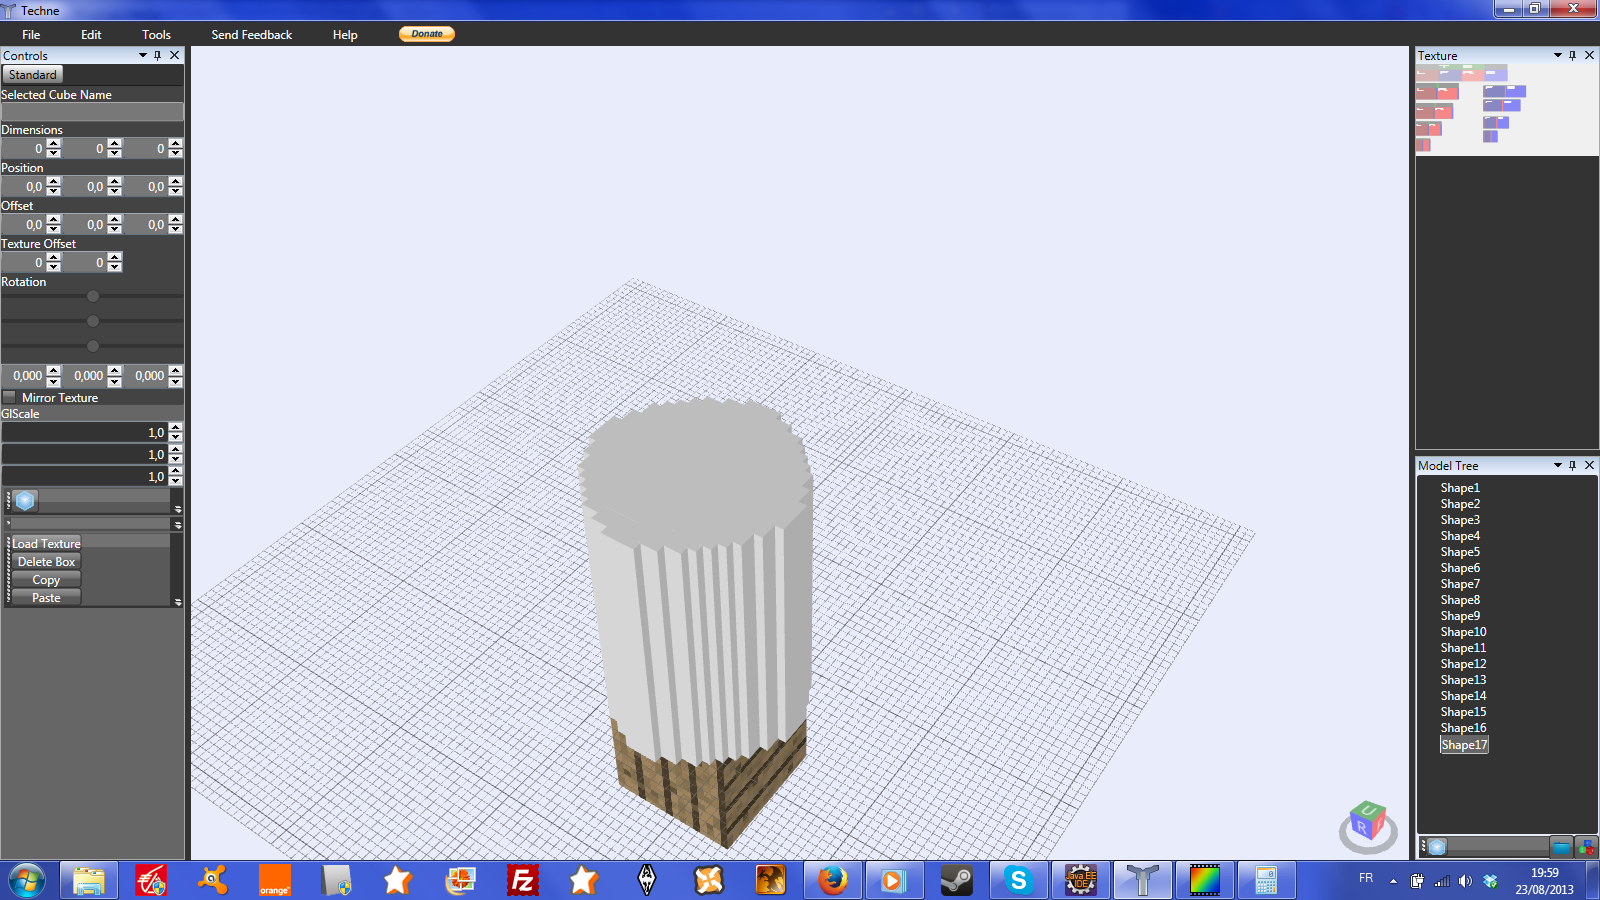Increase the first Position value
The height and width of the screenshot is (900, 1600).
coord(54,181)
